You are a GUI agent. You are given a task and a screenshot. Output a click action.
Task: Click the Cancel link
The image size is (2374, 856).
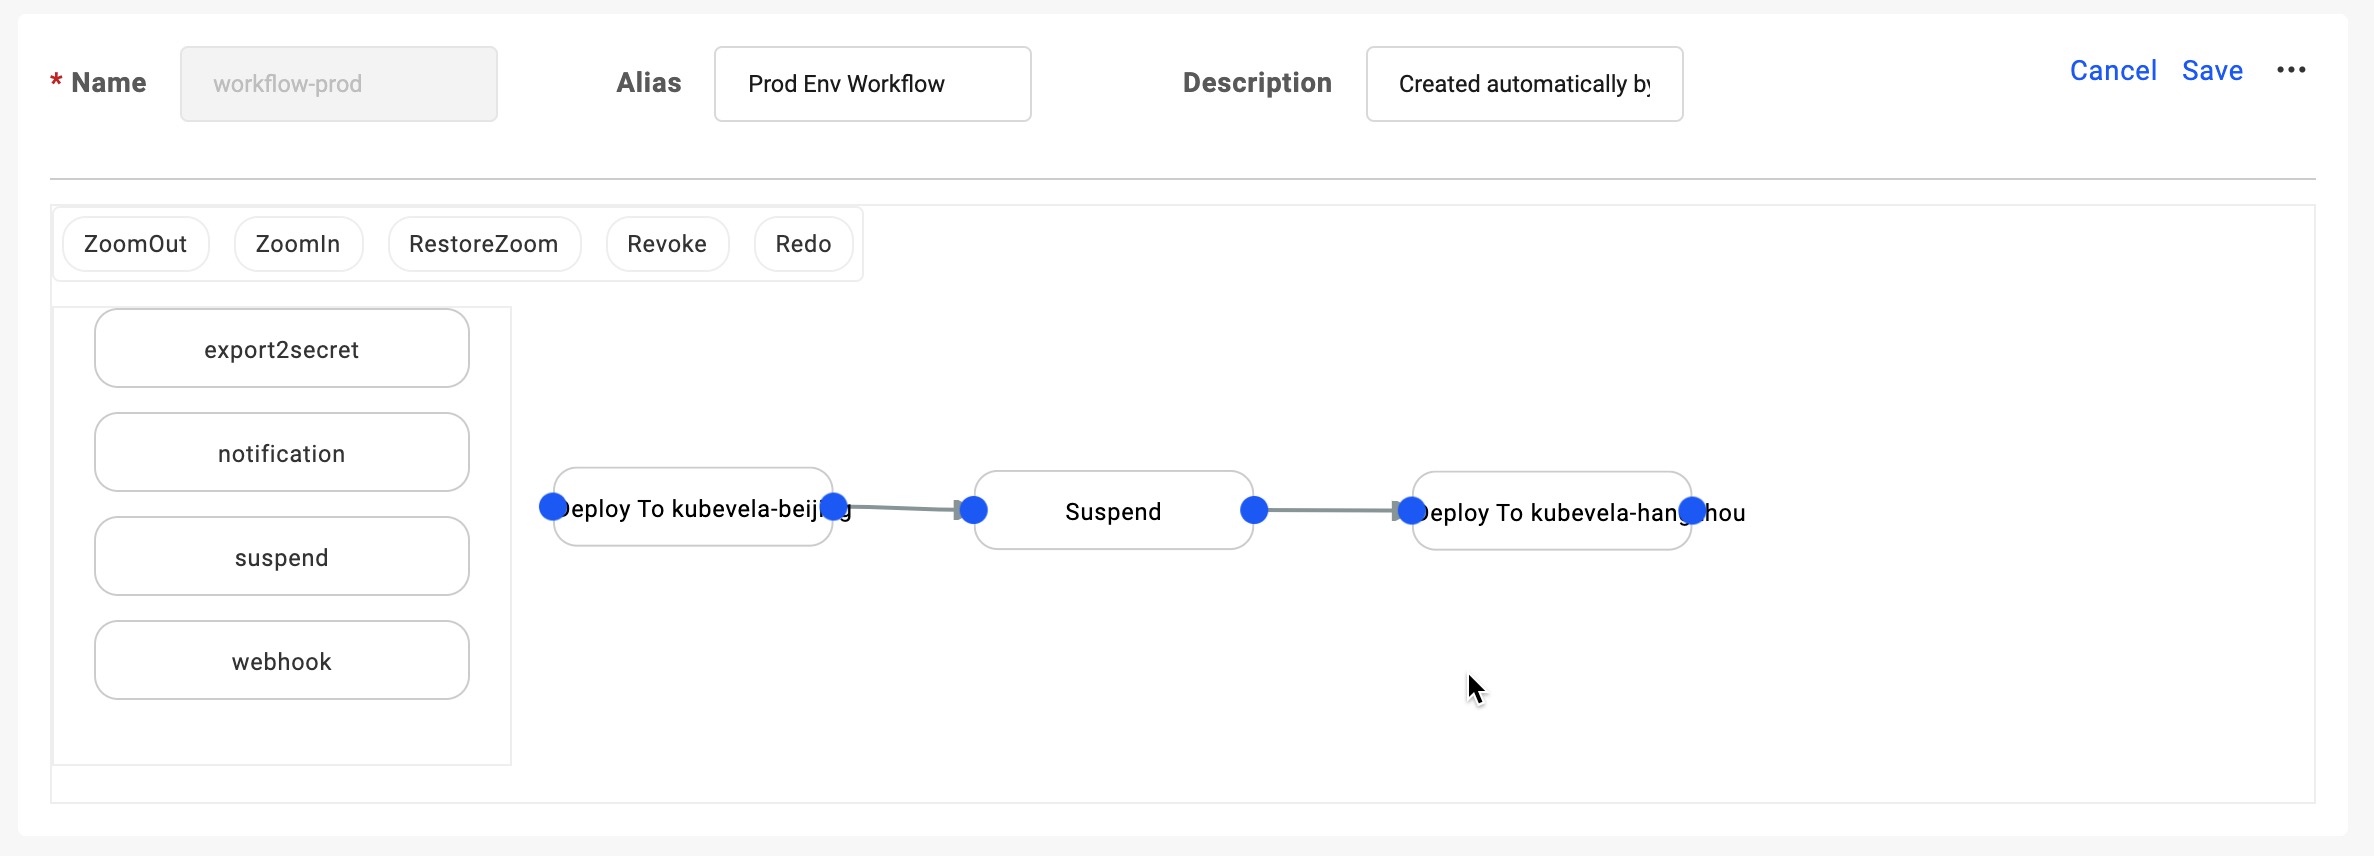pos(2112,70)
